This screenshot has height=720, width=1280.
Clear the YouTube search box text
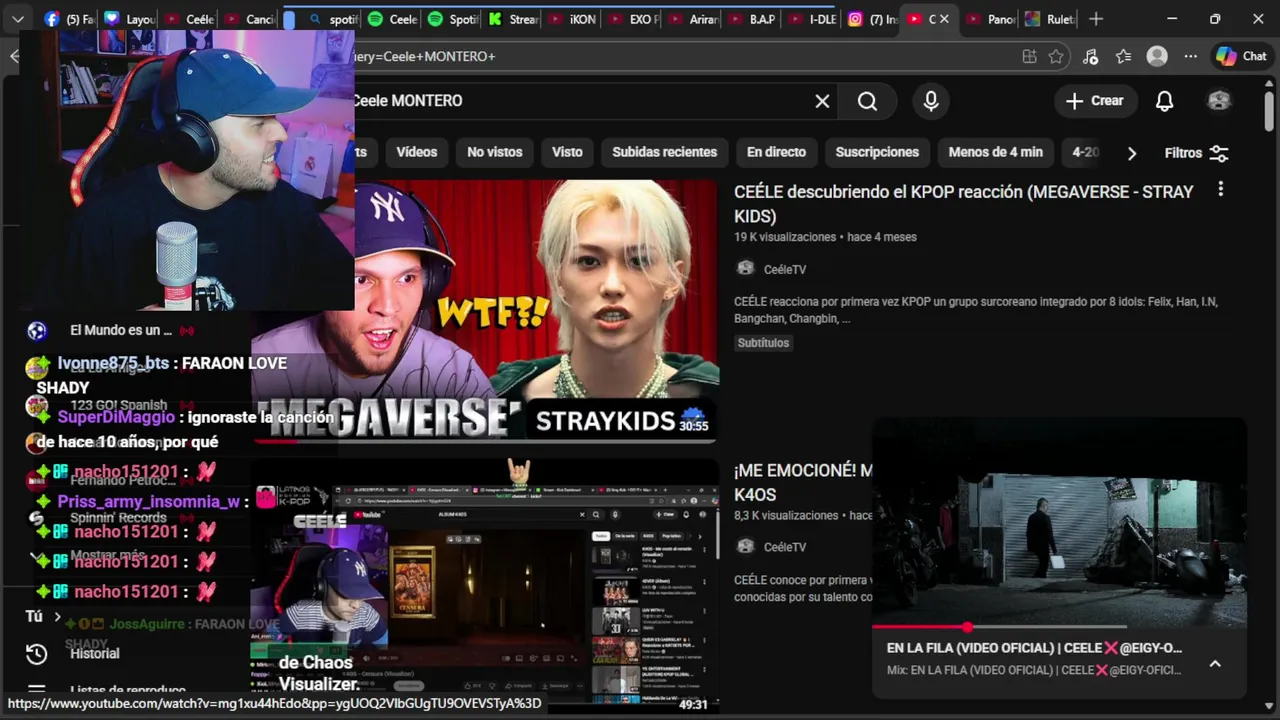click(822, 101)
